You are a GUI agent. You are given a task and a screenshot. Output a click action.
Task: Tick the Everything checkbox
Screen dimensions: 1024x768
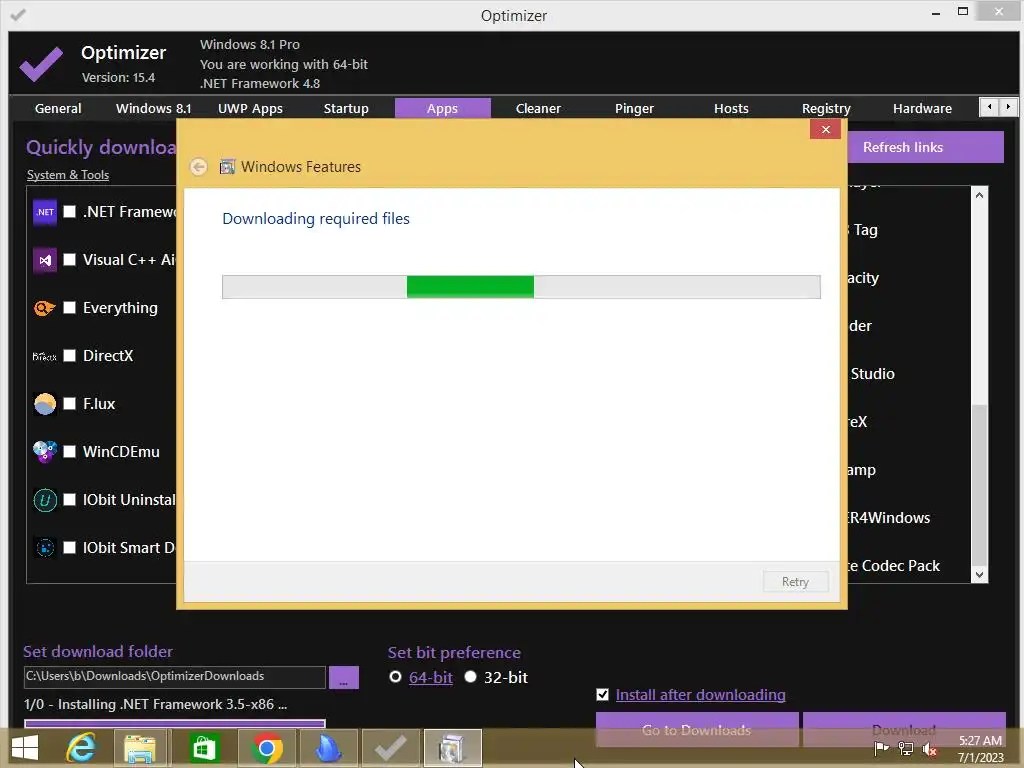click(69, 308)
